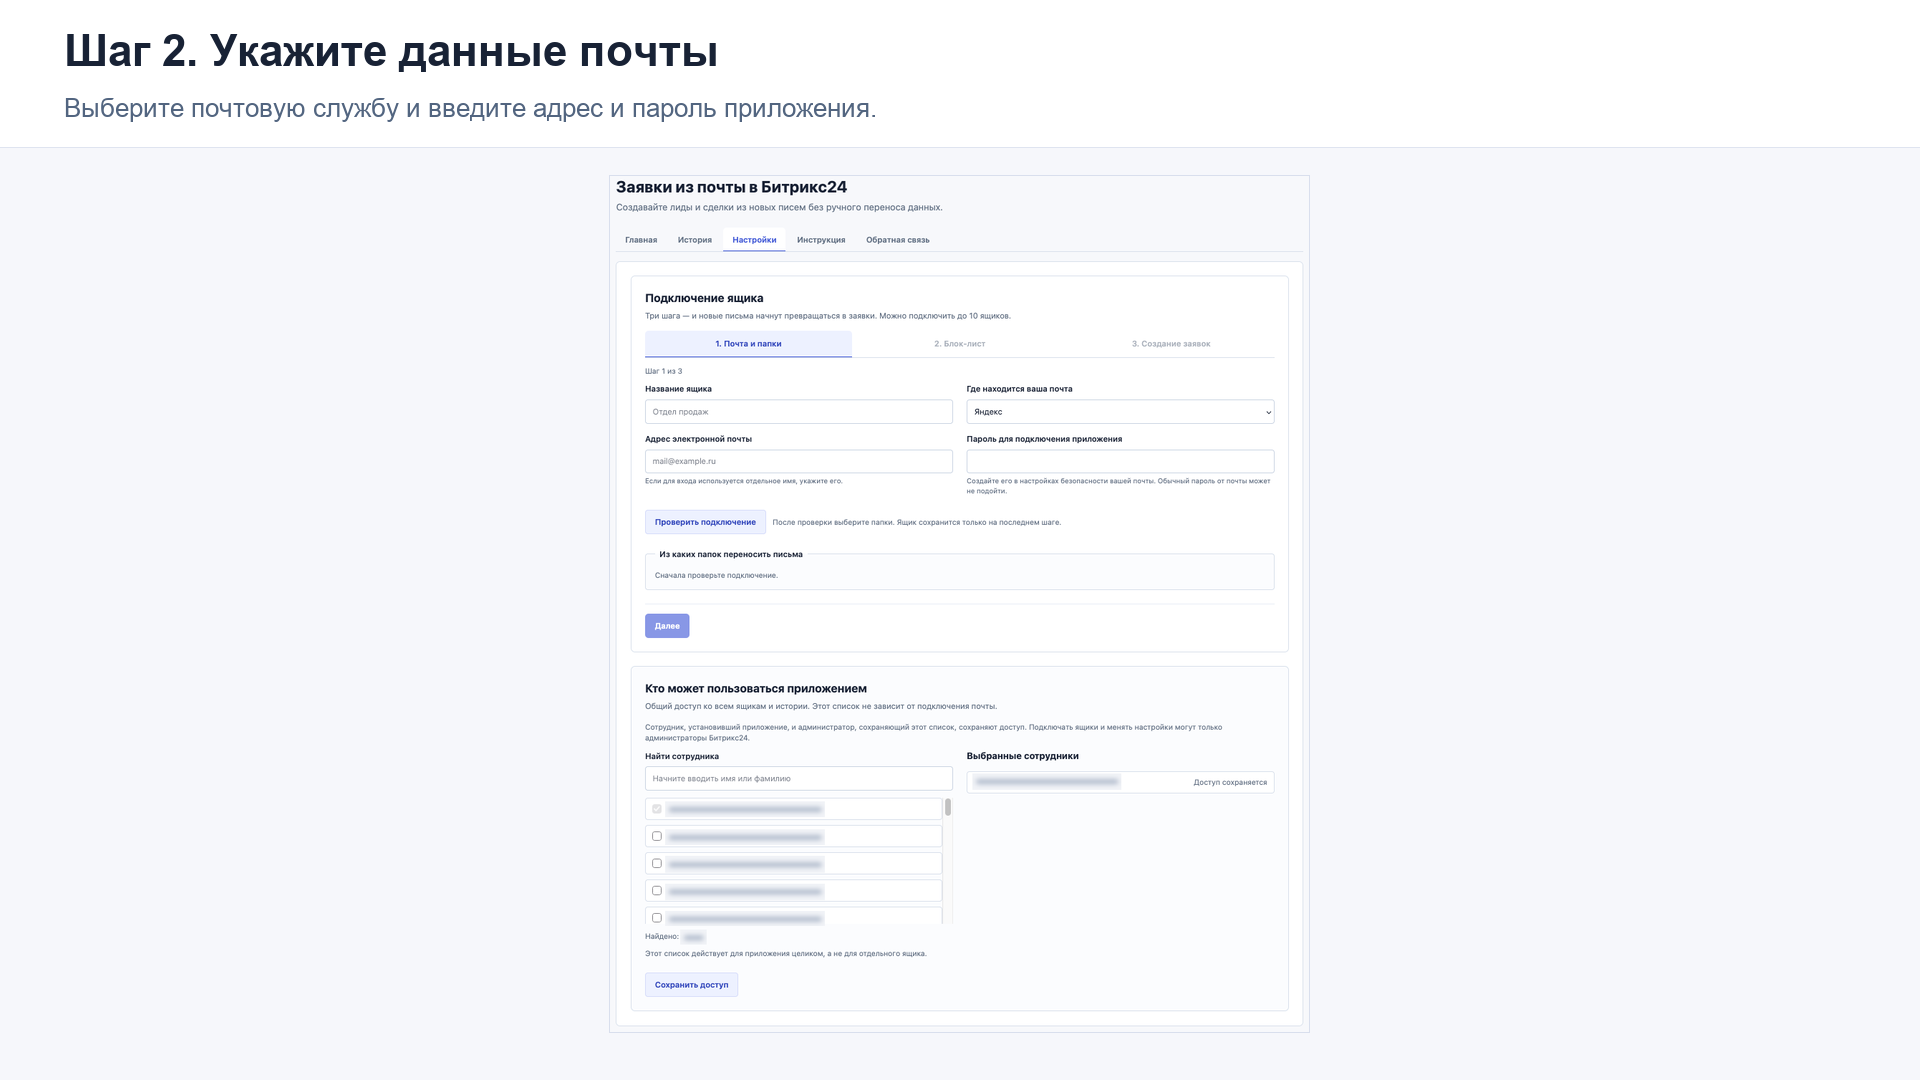Click the Название ящика input field
The height and width of the screenshot is (1080, 1920).
pyautogui.click(x=799, y=412)
